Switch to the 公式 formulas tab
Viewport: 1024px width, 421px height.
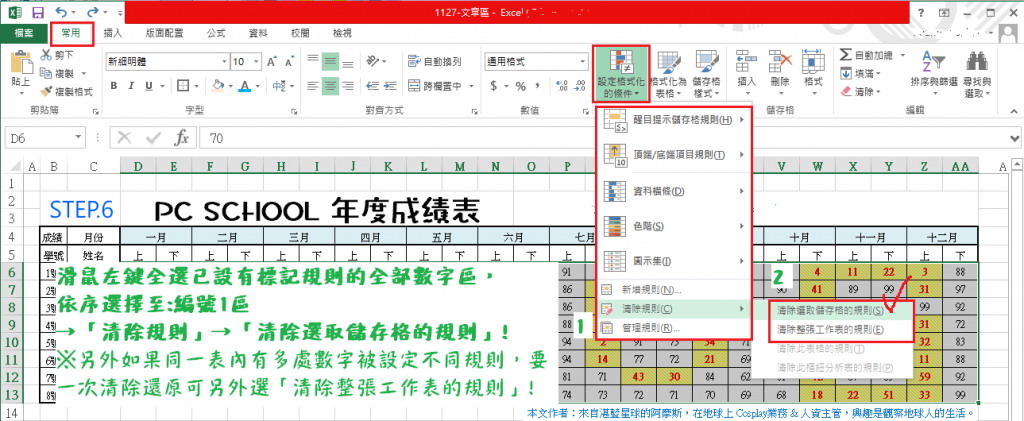click(216, 33)
